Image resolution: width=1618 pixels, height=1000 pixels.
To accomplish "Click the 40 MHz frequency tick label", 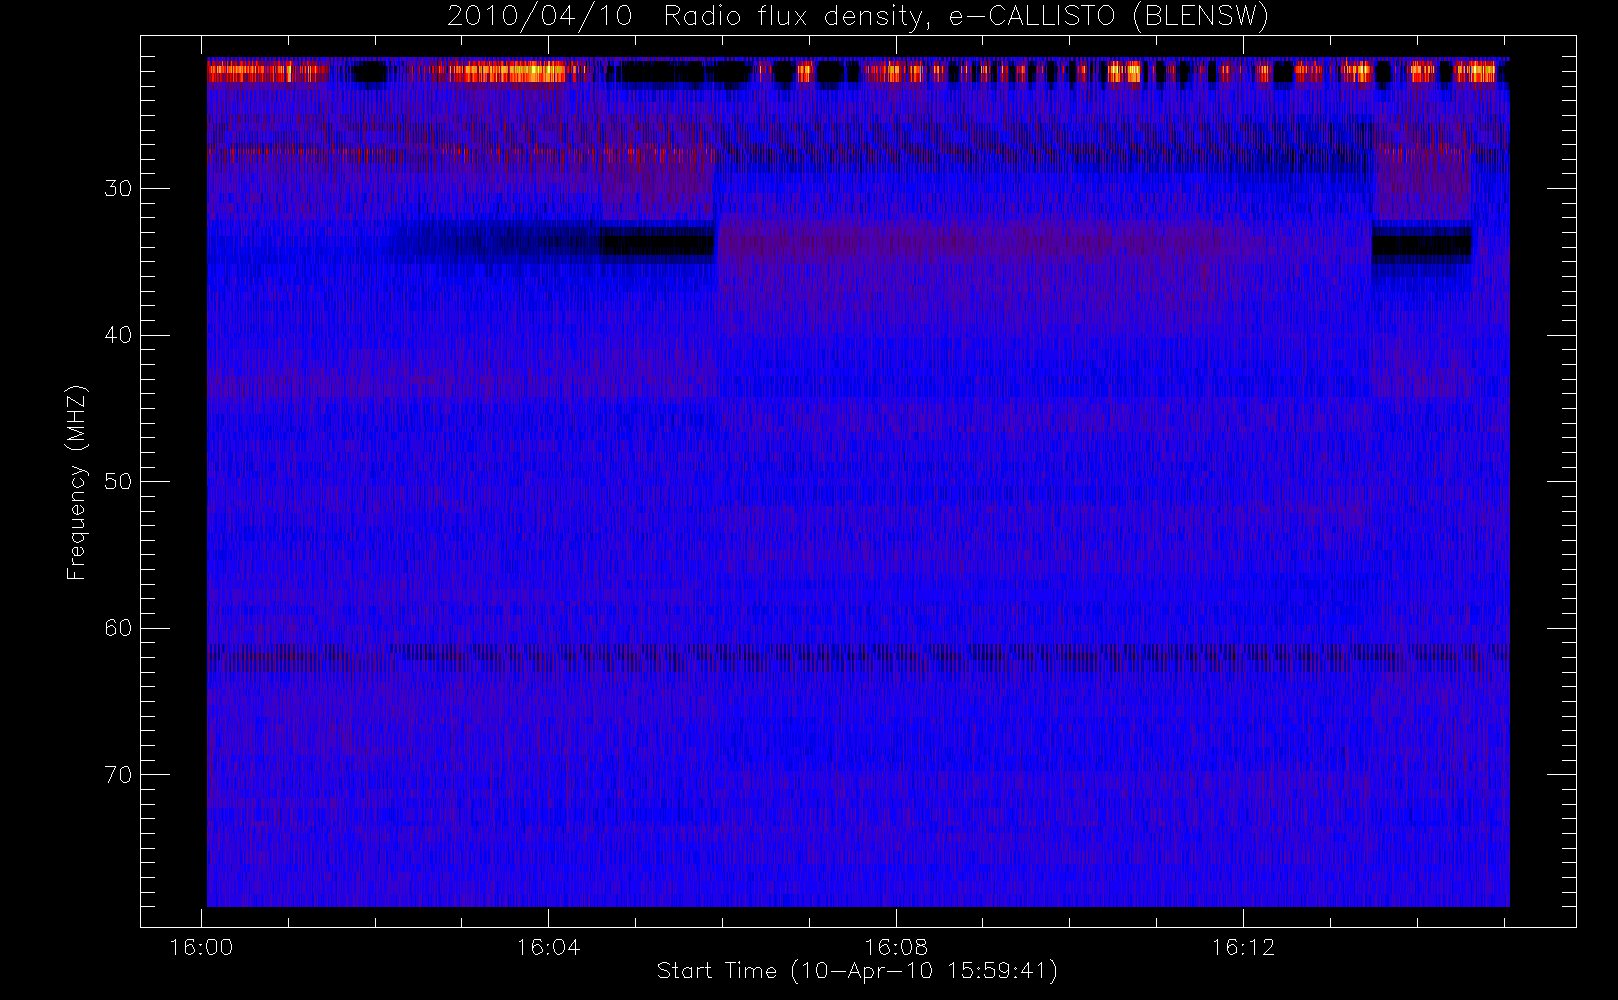I will [x=117, y=335].
